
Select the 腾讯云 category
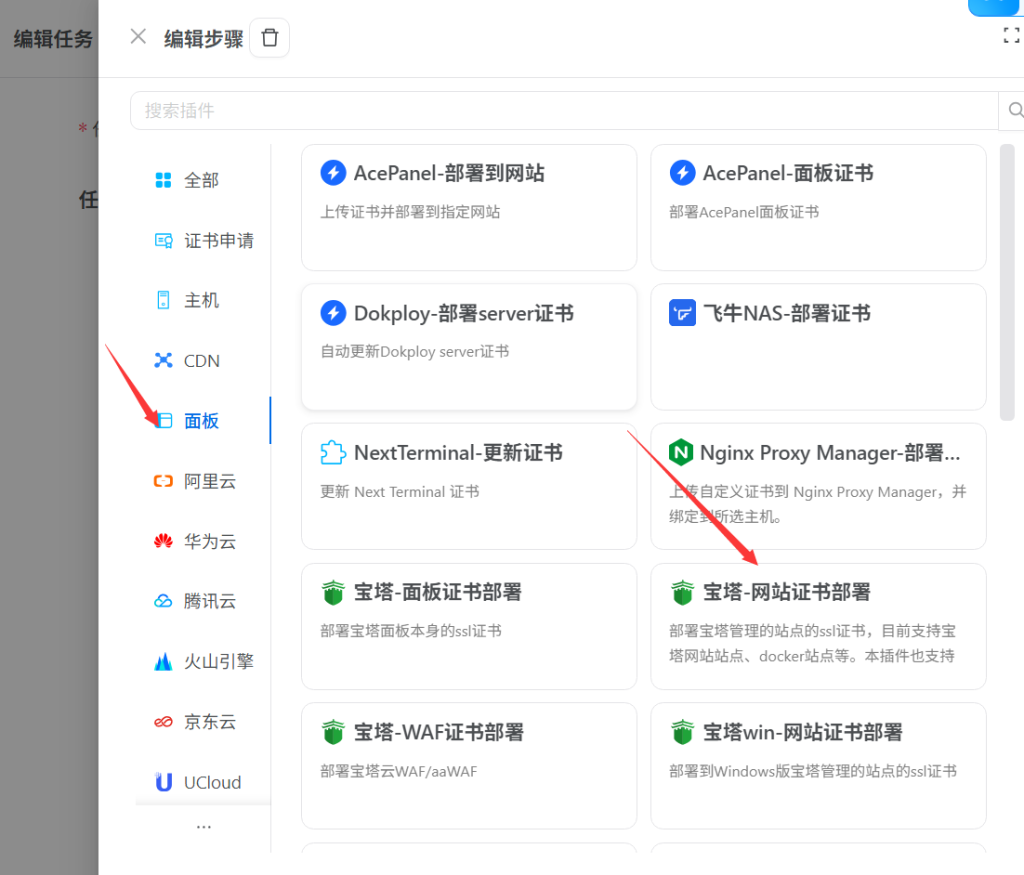pyautogui.click(x=203, y=601)
